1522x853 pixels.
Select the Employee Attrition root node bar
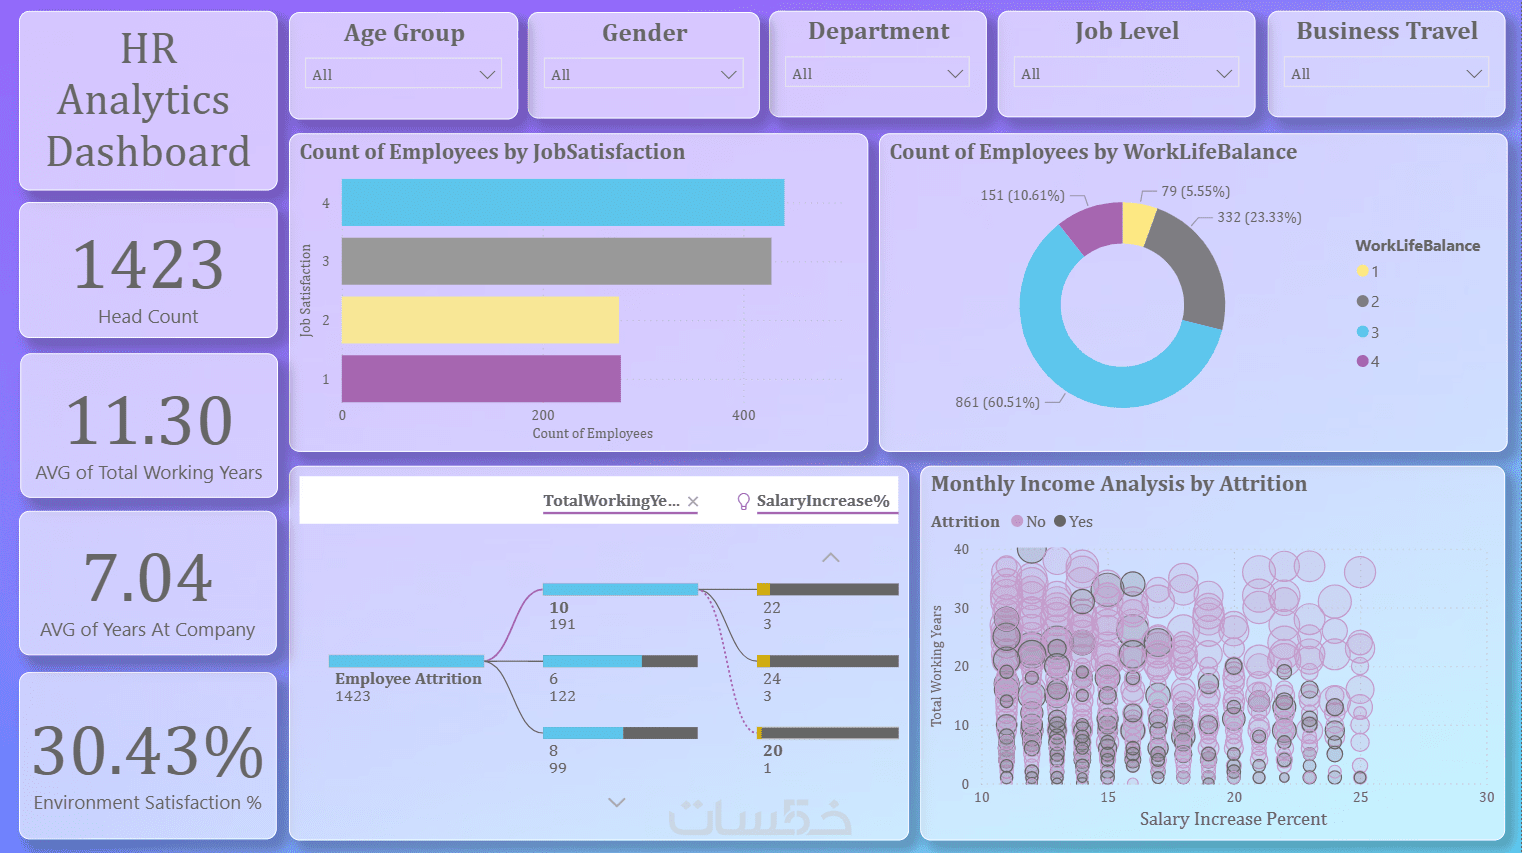(406, 661)
